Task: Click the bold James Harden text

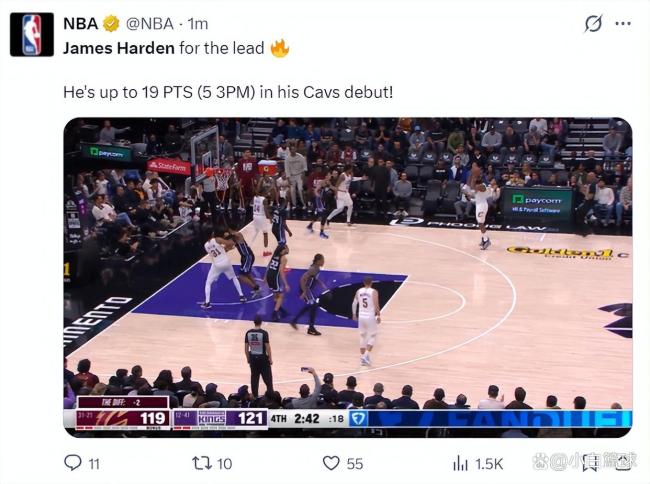Action: (x=119, y=47)
